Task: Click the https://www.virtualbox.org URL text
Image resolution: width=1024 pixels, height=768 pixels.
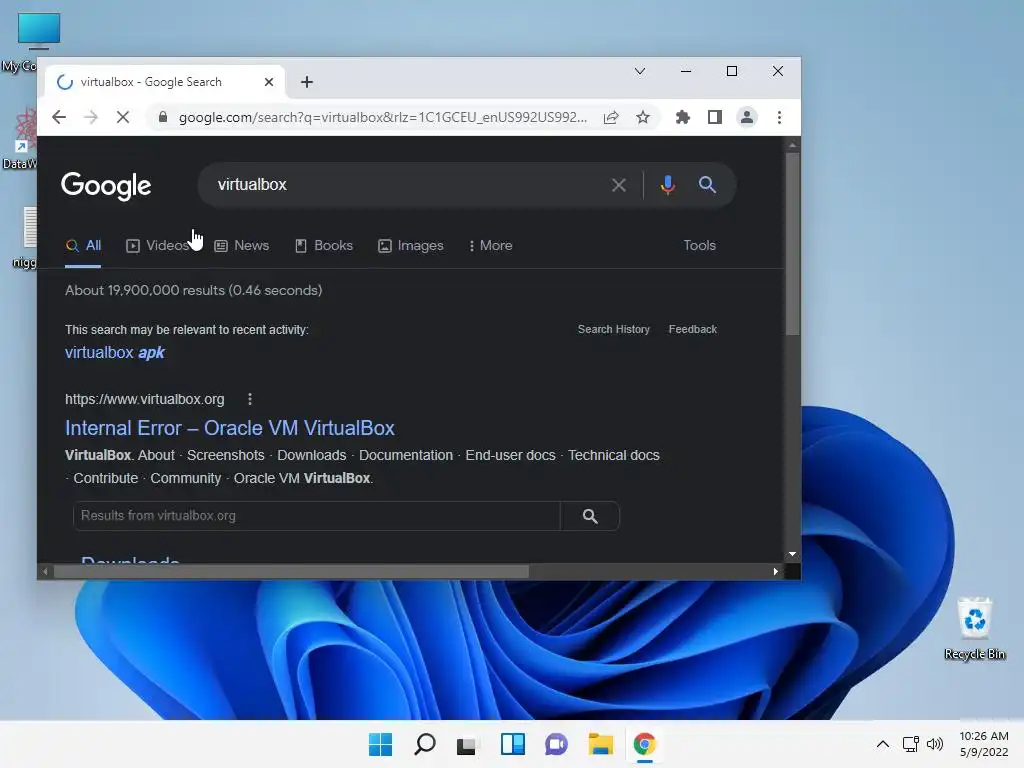Action: (144, 399)
